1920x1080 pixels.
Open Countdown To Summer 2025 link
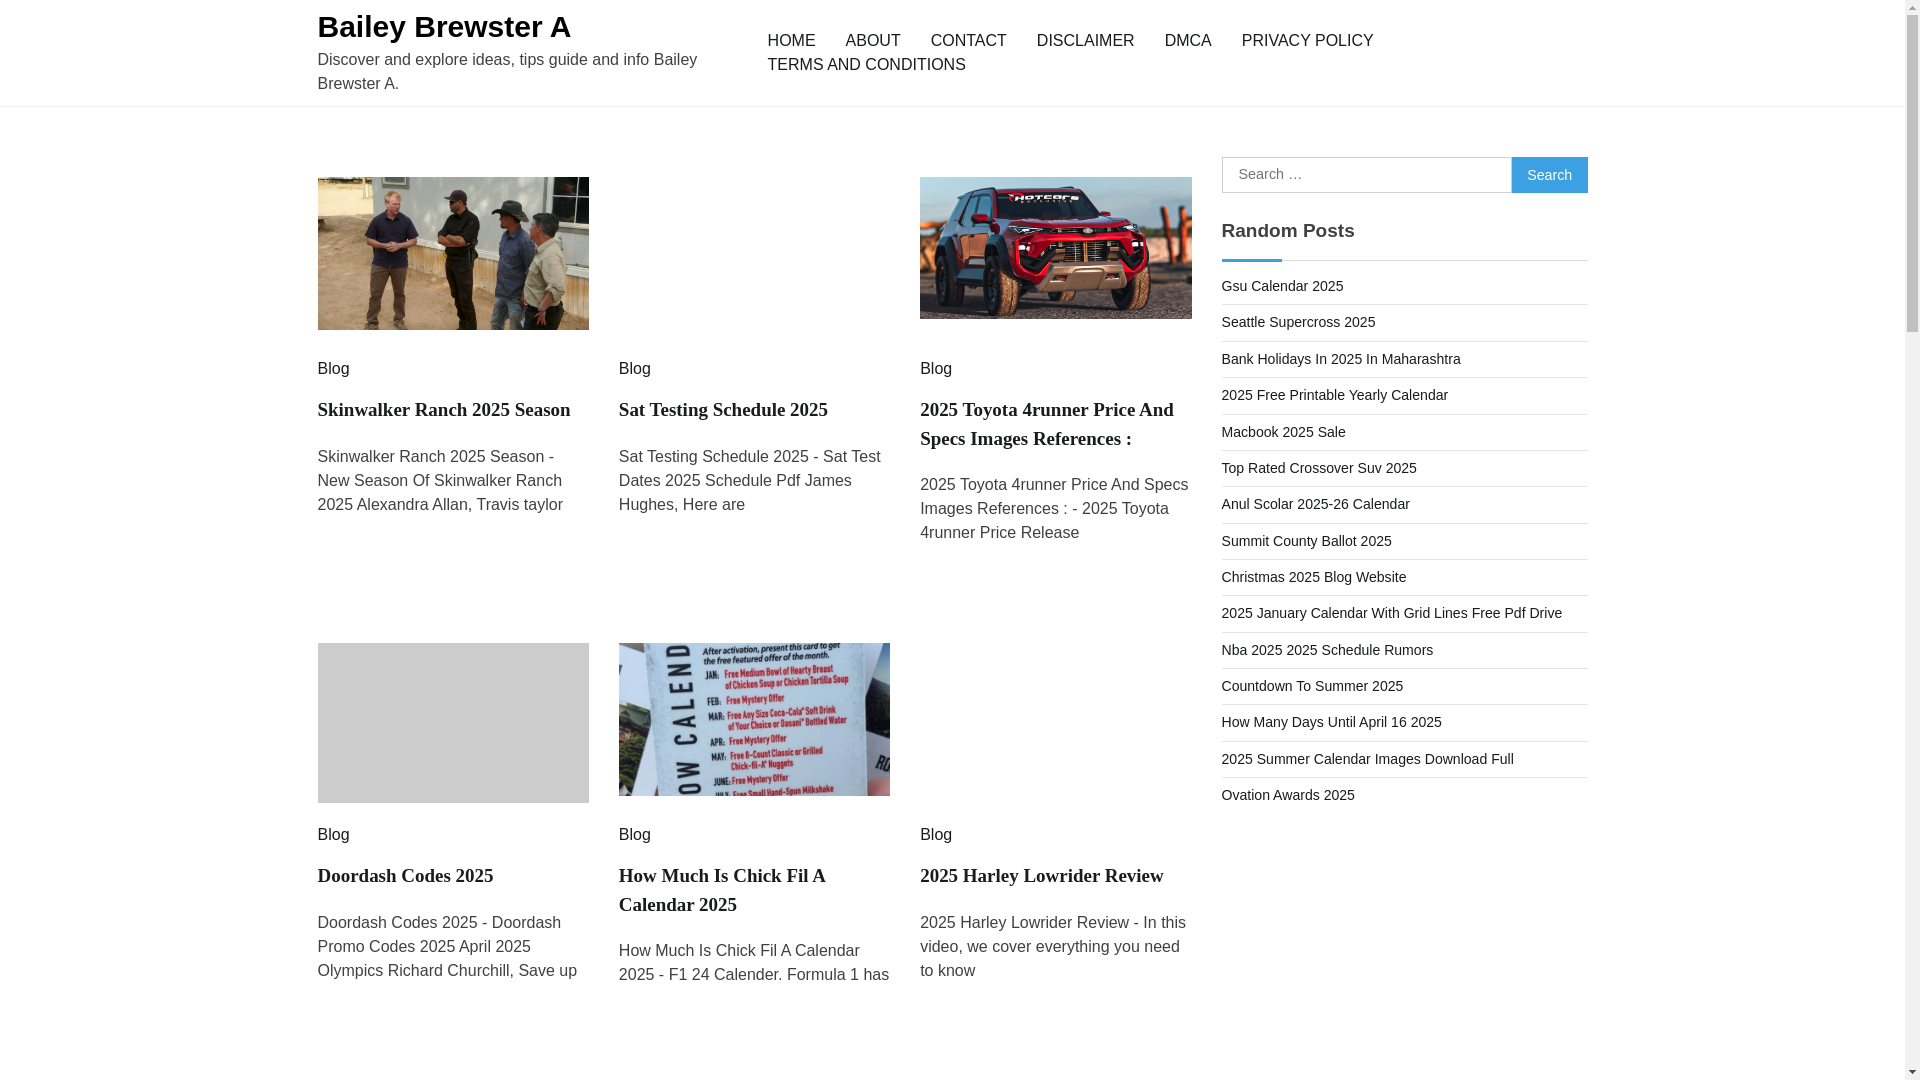click(1312, 686)
